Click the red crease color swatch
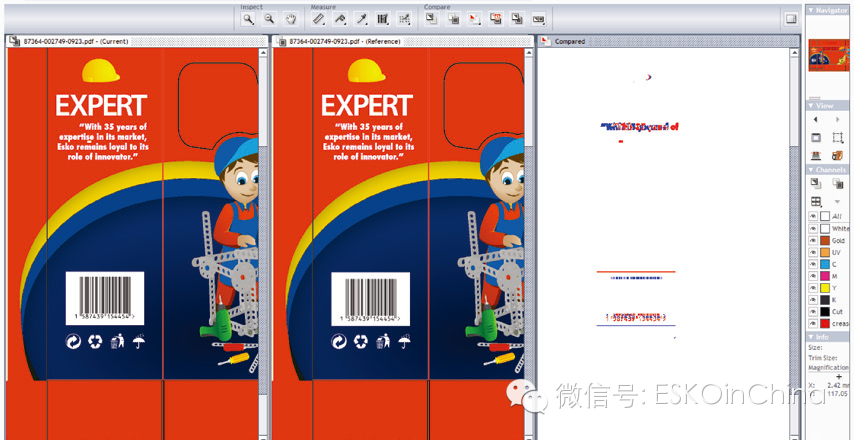 point(825,324)
